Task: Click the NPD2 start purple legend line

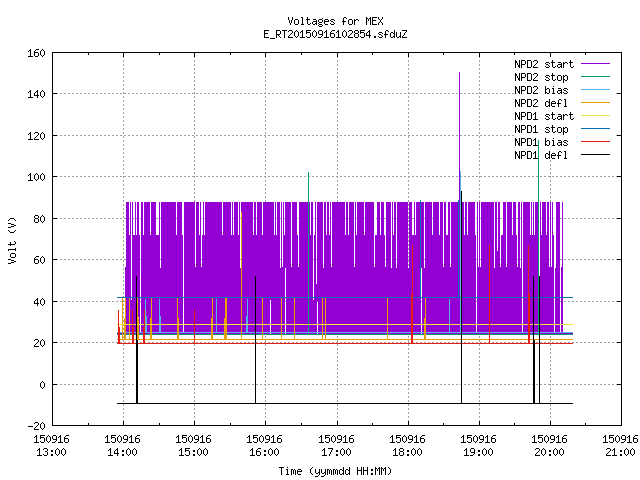Action: coord(595,64)
